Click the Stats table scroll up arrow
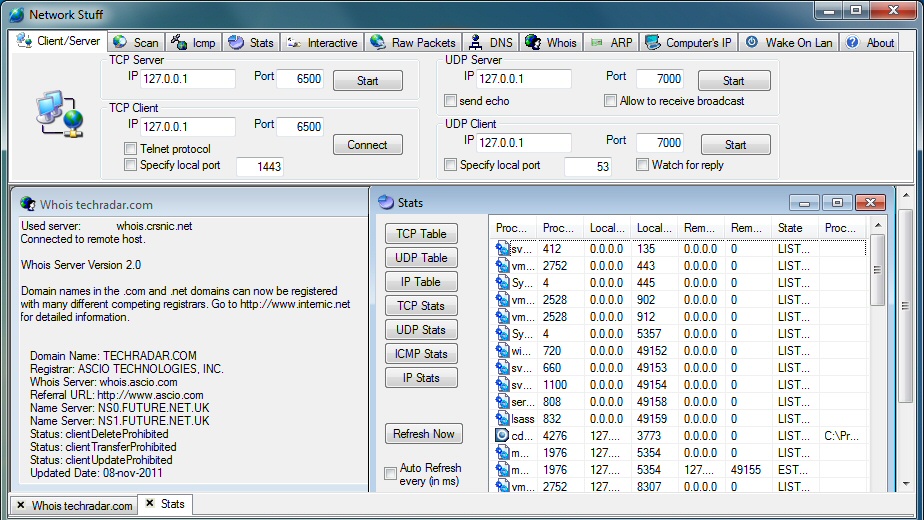 [877, 225]
